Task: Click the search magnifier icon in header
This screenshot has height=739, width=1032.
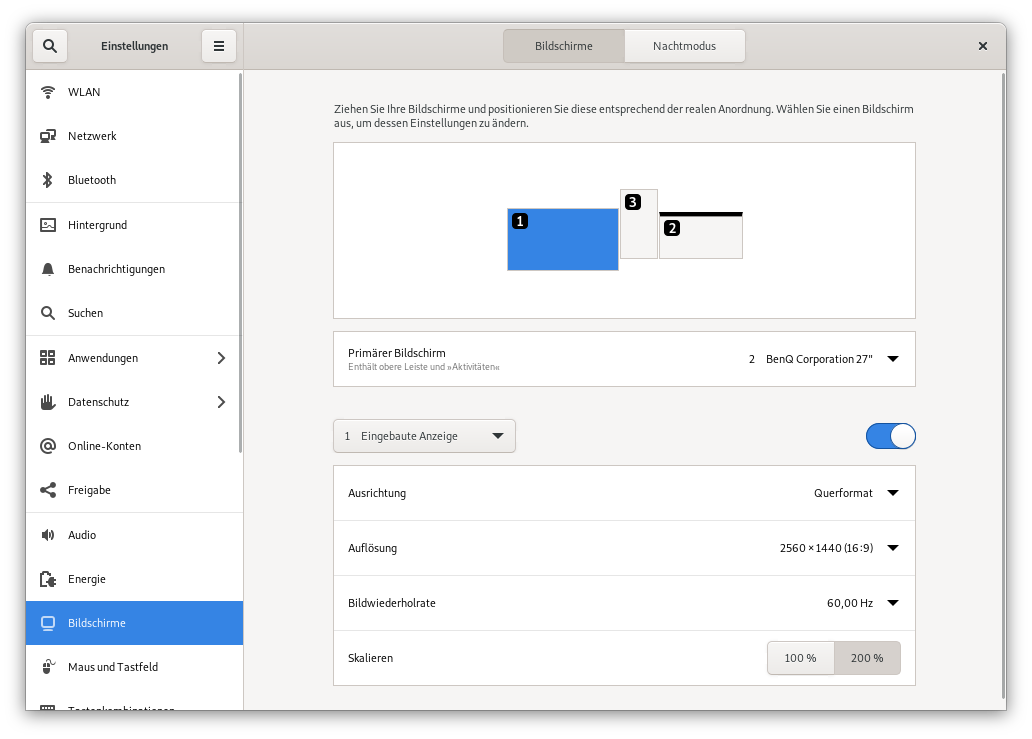Action: (x=50, y=46)
